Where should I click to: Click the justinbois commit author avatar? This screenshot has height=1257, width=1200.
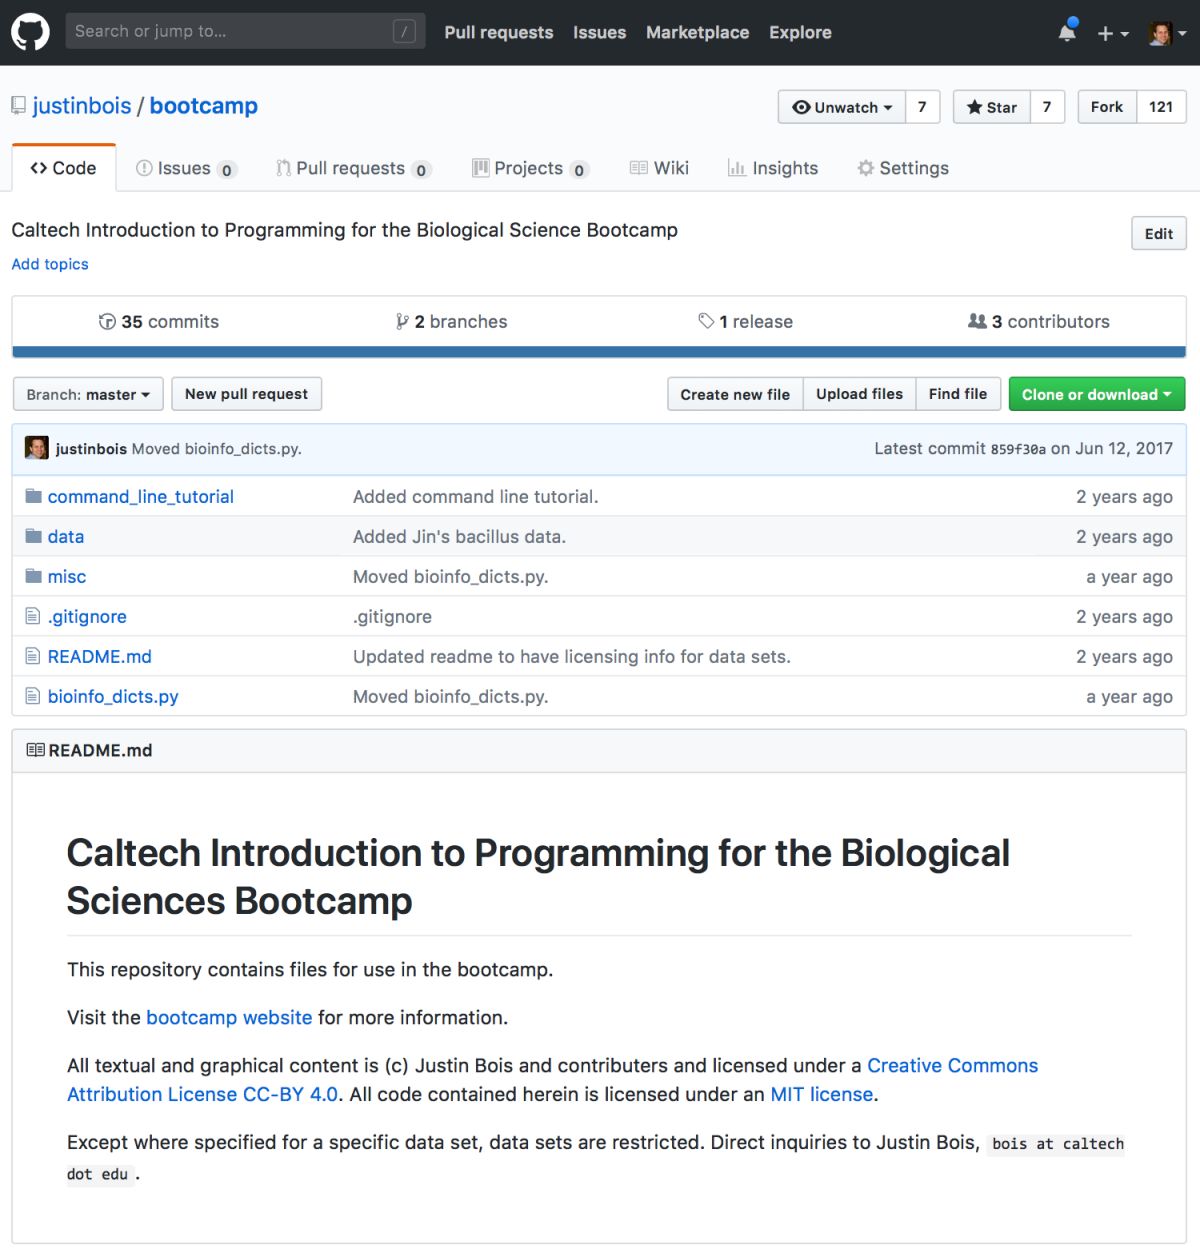pos(37,448)
